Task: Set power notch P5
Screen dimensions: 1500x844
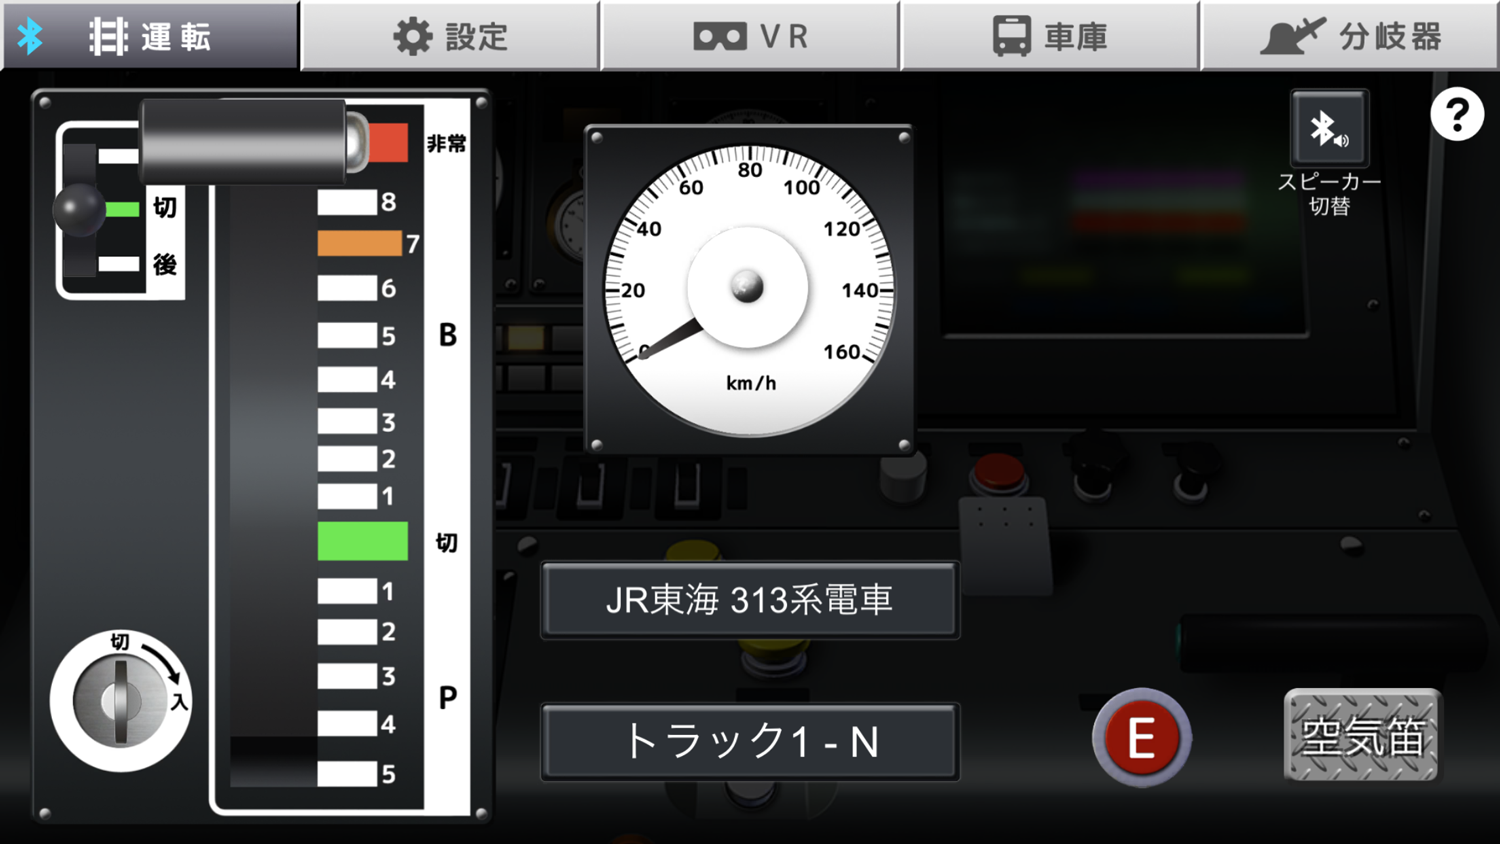Action: [x=347, y=773]
